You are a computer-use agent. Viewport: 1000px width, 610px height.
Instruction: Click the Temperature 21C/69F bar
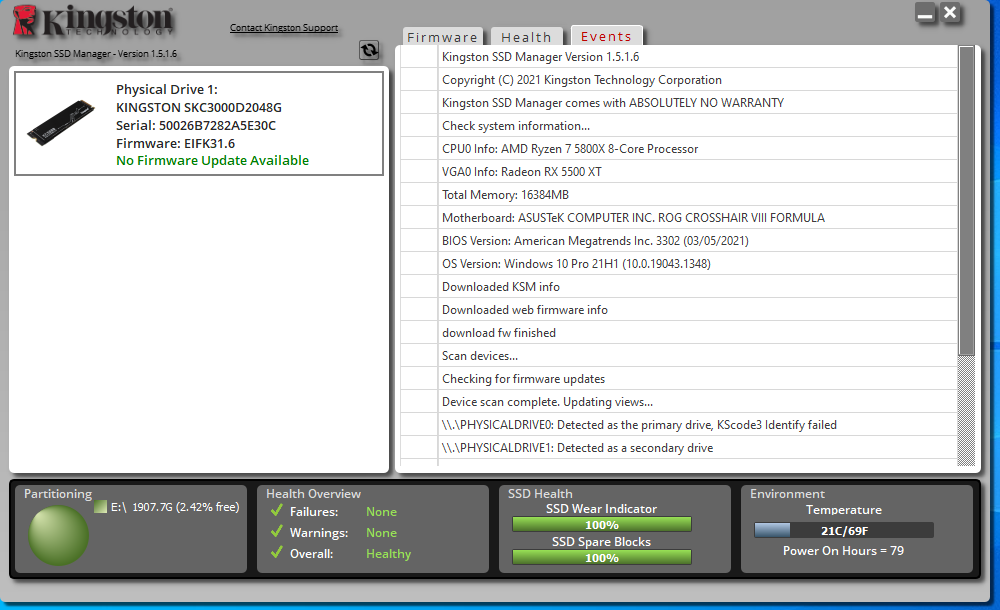coord(844,530)
